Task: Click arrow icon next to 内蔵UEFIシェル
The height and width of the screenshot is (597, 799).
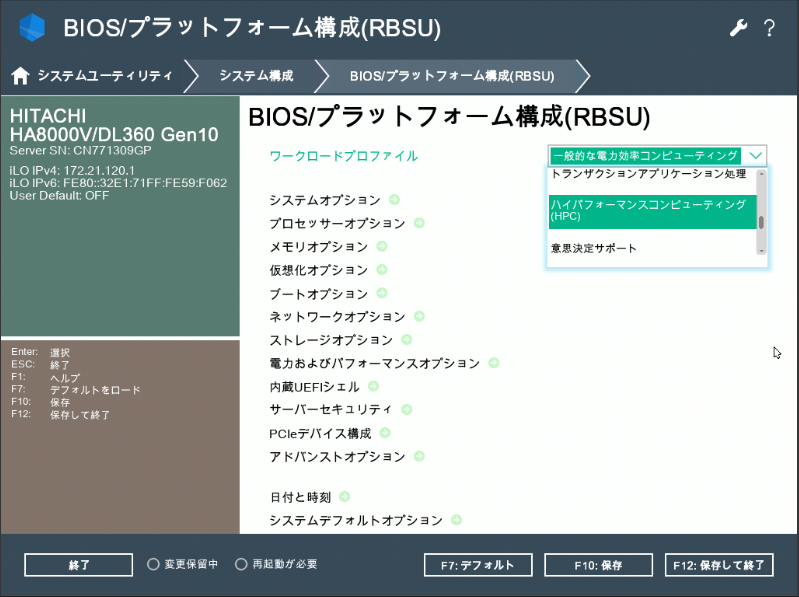Action: [x=373, y=386]
